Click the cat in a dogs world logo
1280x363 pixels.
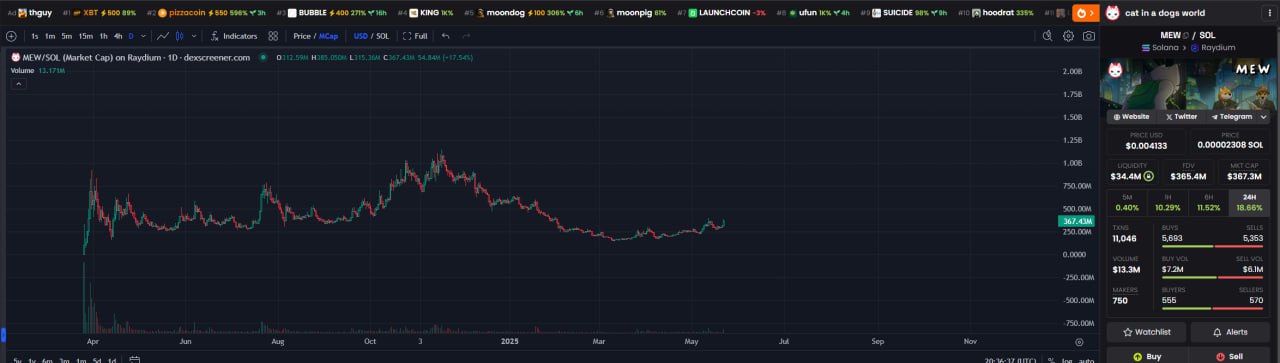pos(1113,13)
